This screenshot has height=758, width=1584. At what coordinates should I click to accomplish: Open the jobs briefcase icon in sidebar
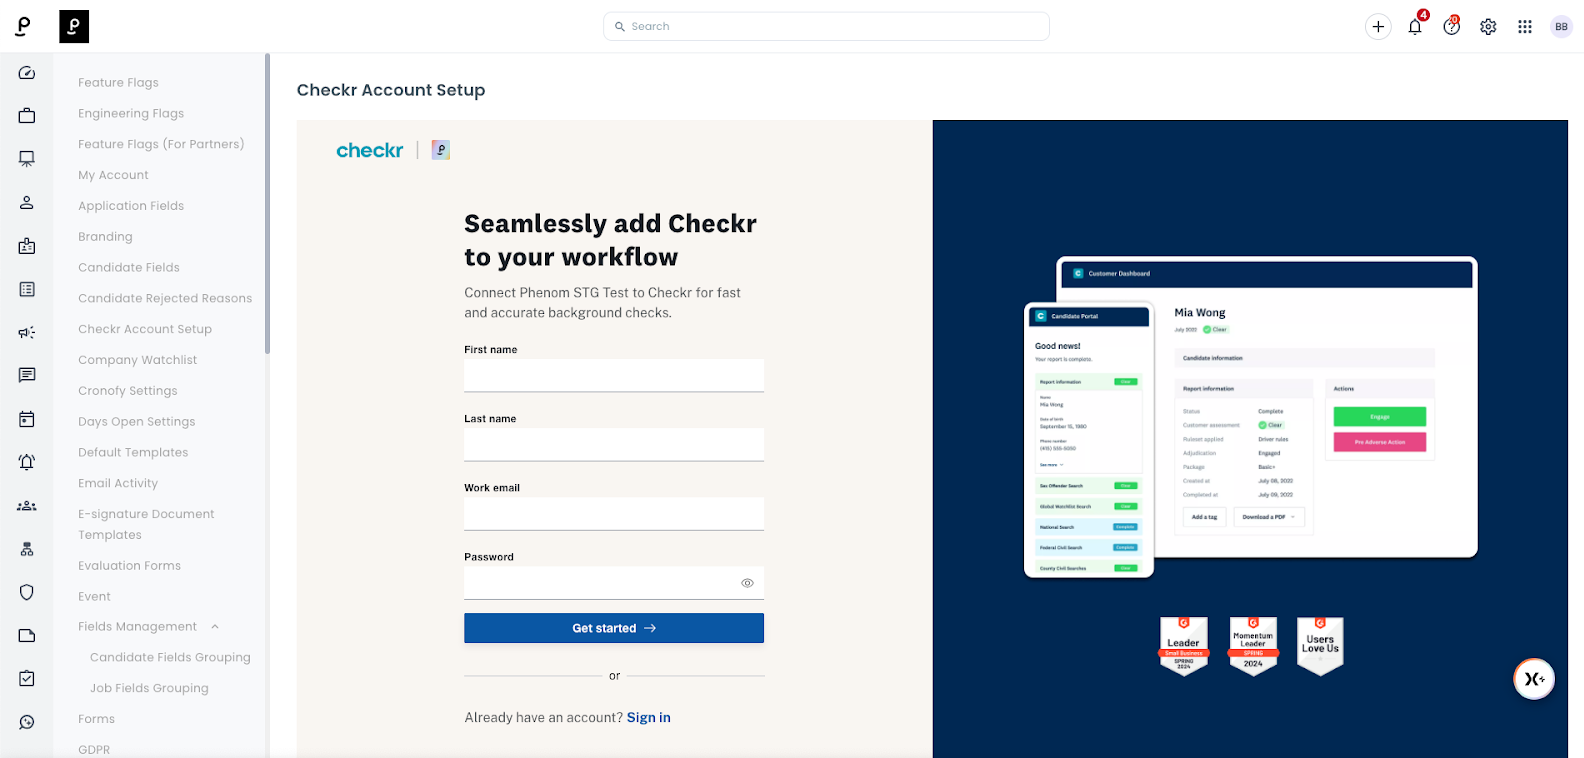(x=27, y=116)
